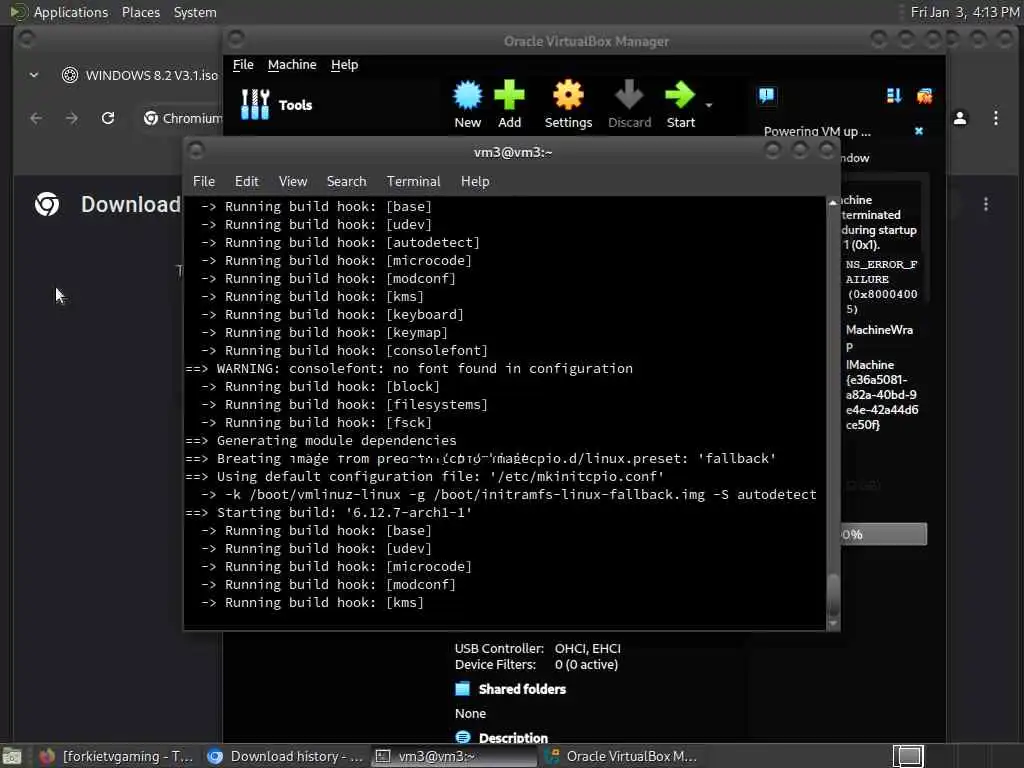The width and height of the screenshot is (1024, 768).
Task: Click the terminal scrollbar up arrow
Action: tap(833, 202)
